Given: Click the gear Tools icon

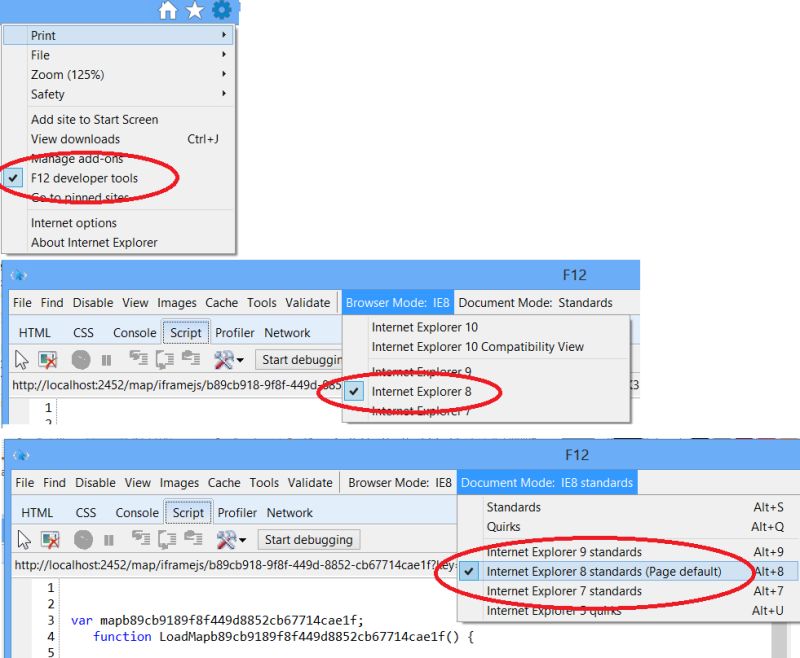Looking at the screenshot, I should (x=221, y=10).
